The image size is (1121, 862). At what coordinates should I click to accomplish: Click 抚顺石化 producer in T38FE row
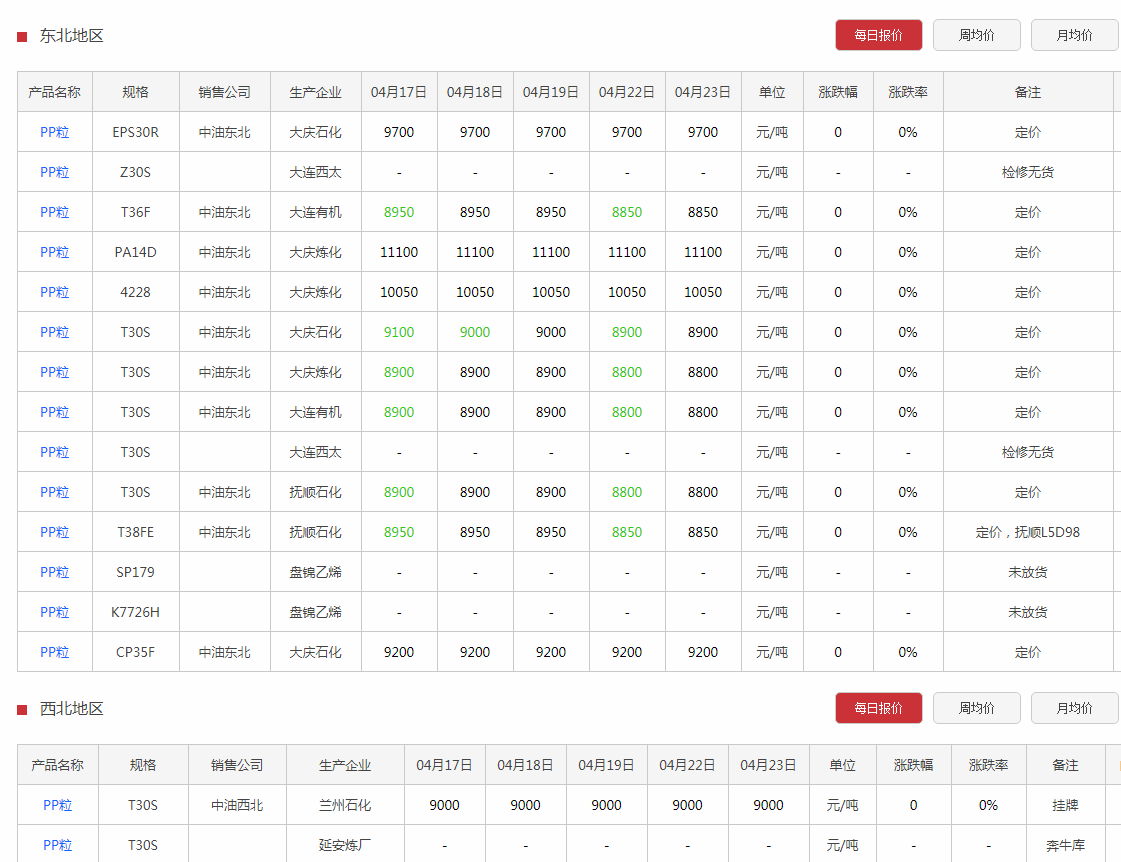click(x=315, y=532)
